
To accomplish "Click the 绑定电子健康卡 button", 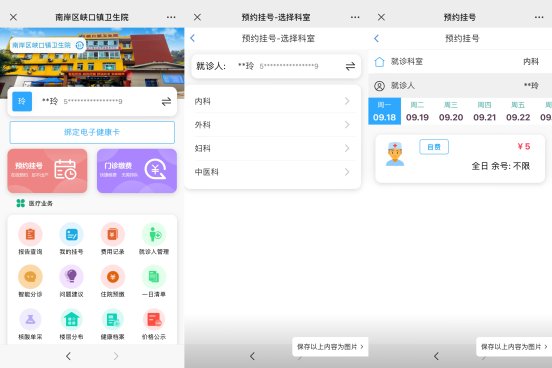I will pyautogui.click(x=92, y=132).
